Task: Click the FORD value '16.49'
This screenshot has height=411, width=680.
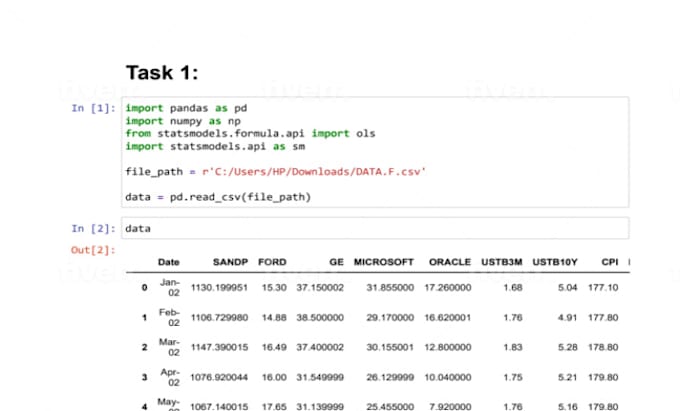Action: coord(274,347)
